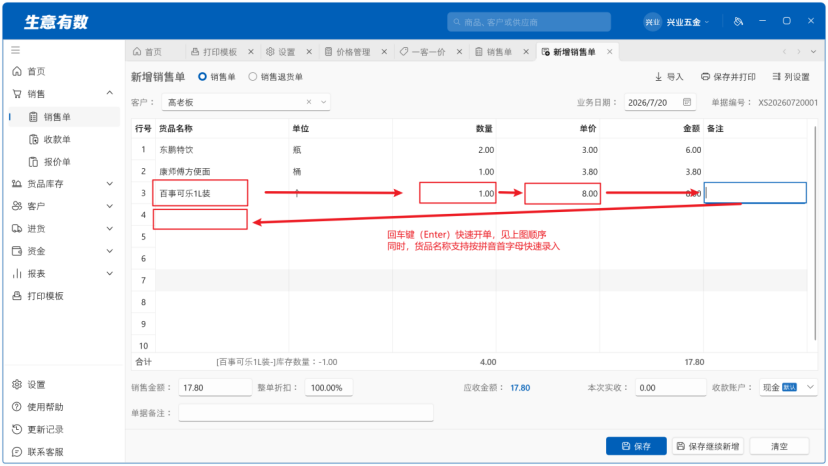
Task: Switch to the 一客一价 tab
Action: click(422, 52)
